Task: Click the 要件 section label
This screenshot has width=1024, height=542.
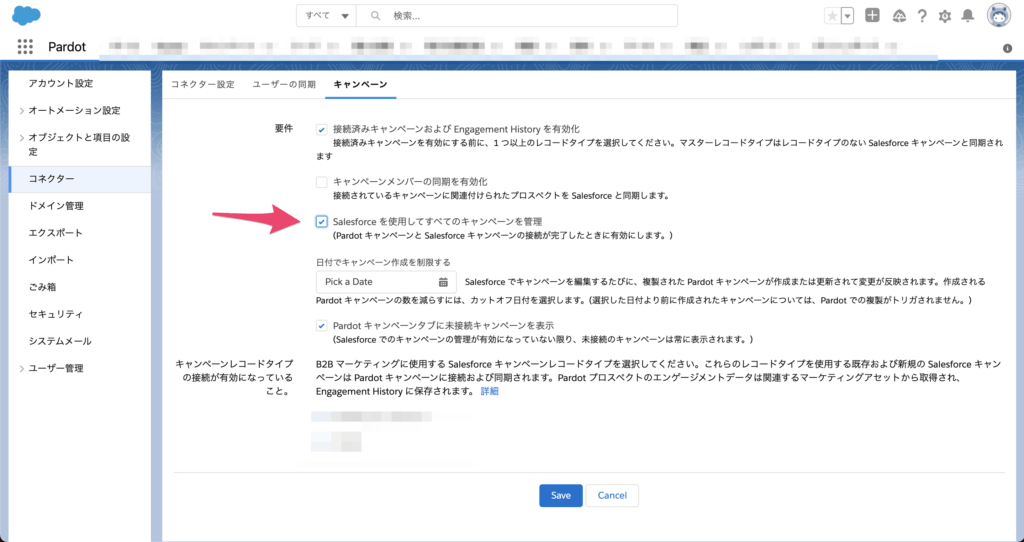Action: click(283, 129)
